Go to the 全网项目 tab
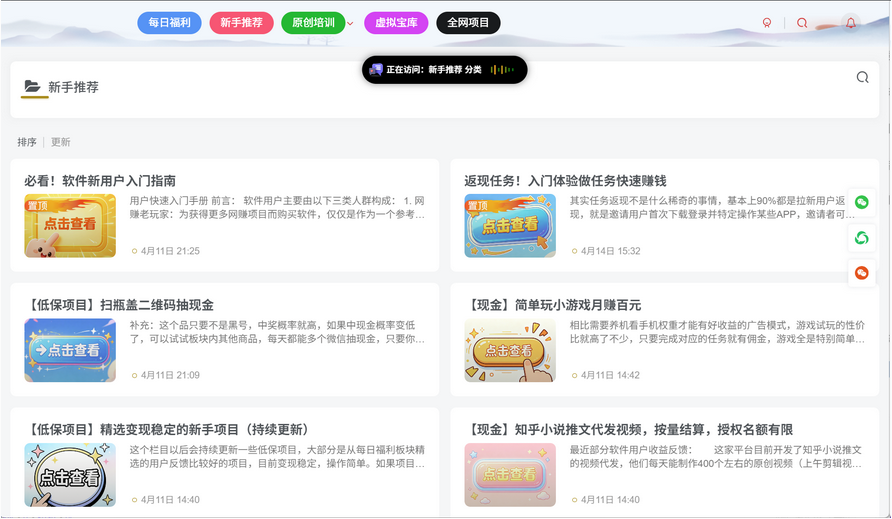 pyautogui.click(x=468, y=22)
